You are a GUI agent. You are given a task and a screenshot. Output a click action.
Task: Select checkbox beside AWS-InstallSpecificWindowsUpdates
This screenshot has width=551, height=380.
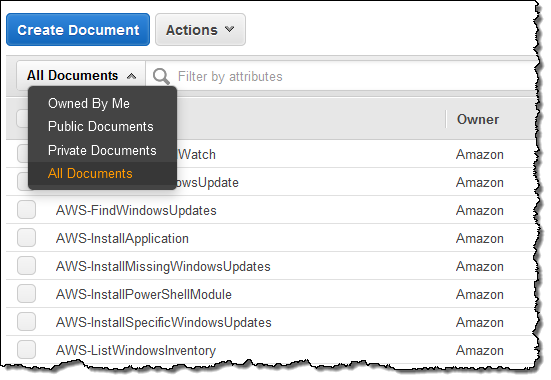coord(26,322)
